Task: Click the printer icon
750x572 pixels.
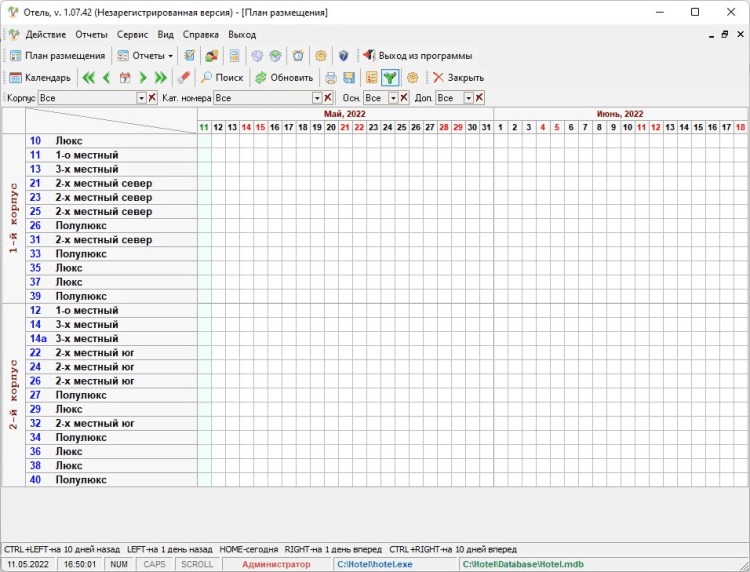Action: tap(331, 77)
